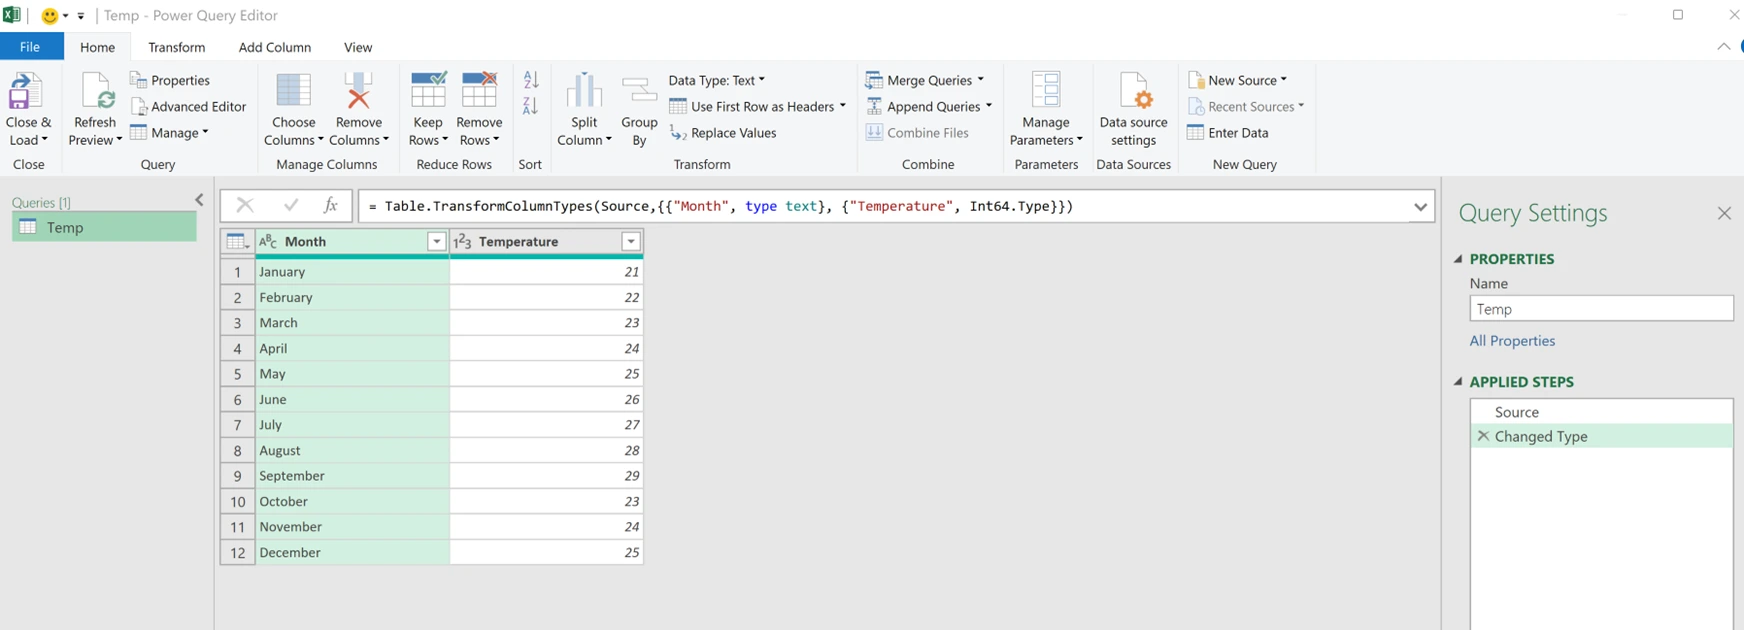Click Replace Values
This screenshot has height=630, width=1744.
coord(723,133)
